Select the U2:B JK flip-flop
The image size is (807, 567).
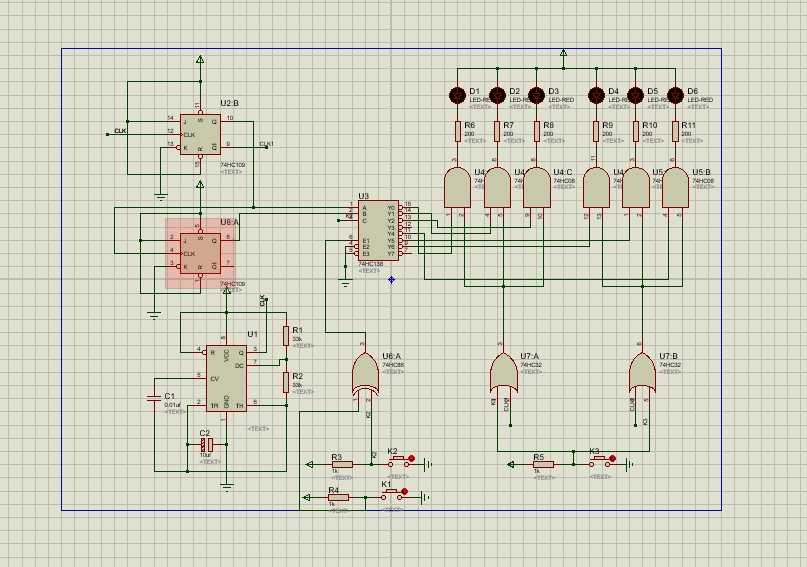pos(200,134)
